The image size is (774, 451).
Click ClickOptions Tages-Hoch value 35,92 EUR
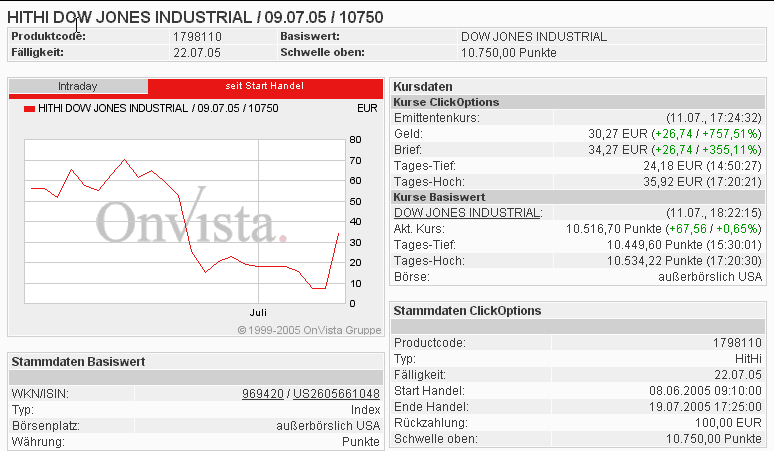[x=672, y=182]
